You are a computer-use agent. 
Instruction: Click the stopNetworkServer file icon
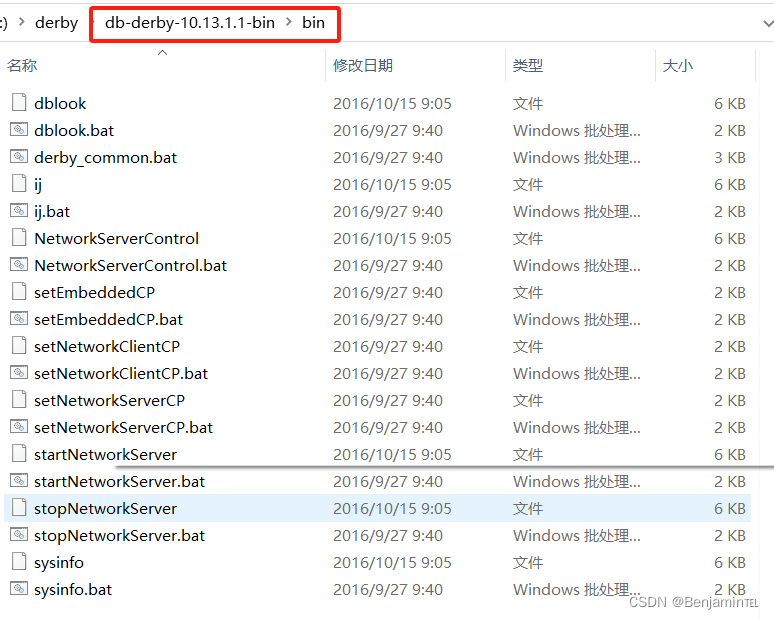click(19, 507)
